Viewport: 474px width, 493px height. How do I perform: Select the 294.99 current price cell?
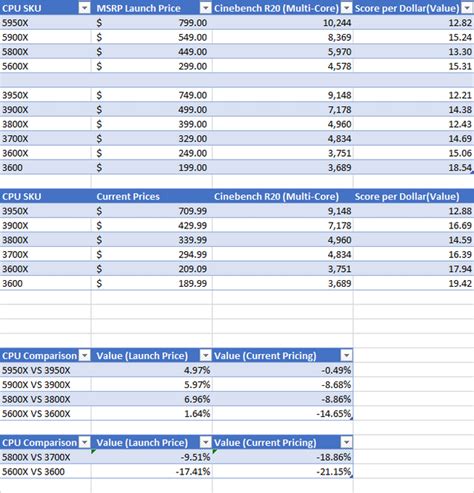152,254
